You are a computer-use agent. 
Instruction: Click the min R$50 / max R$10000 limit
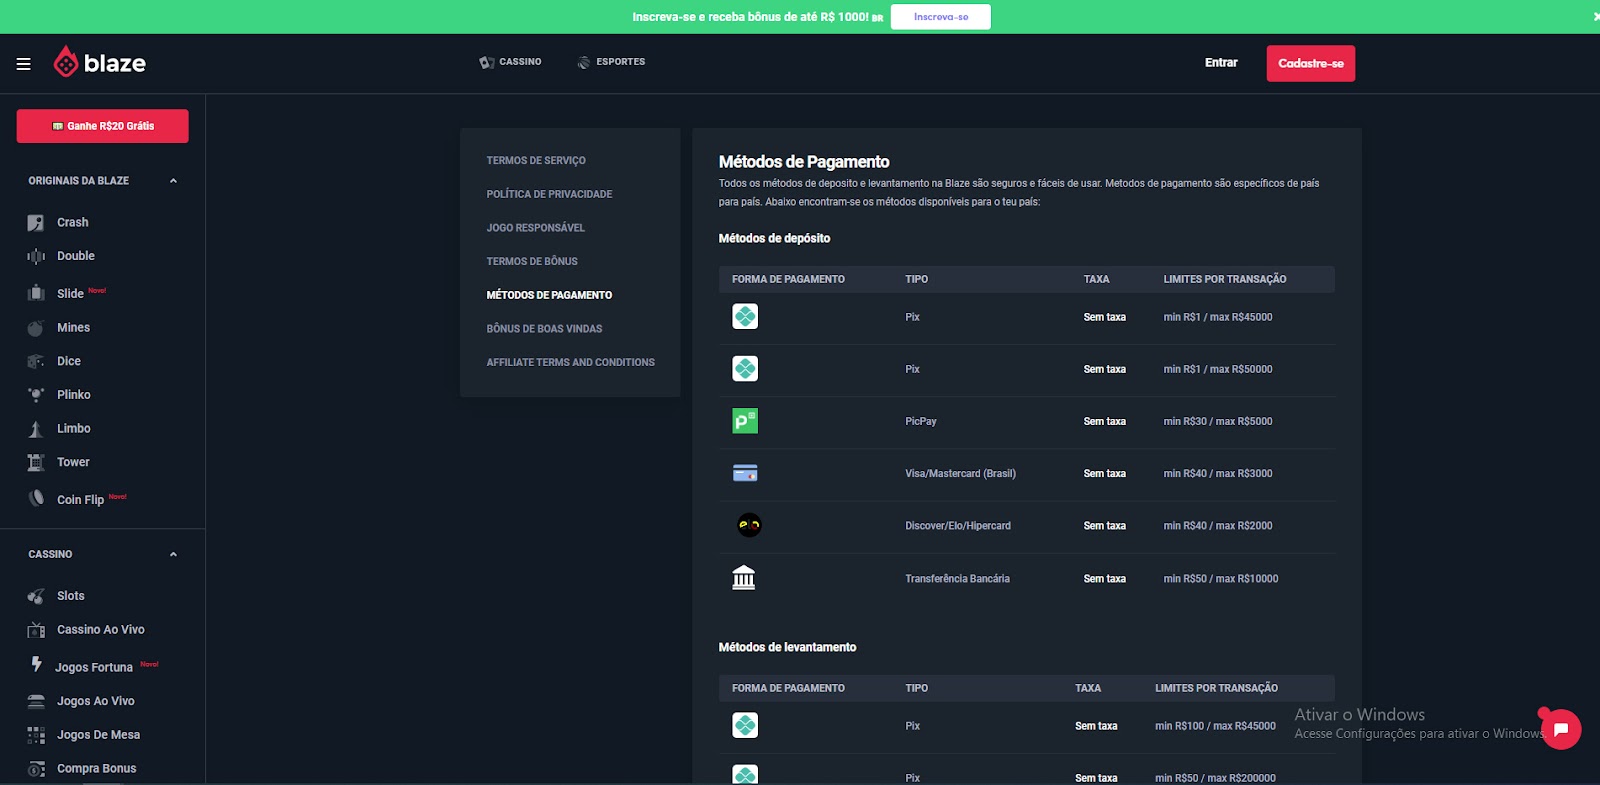point(1220,579)
